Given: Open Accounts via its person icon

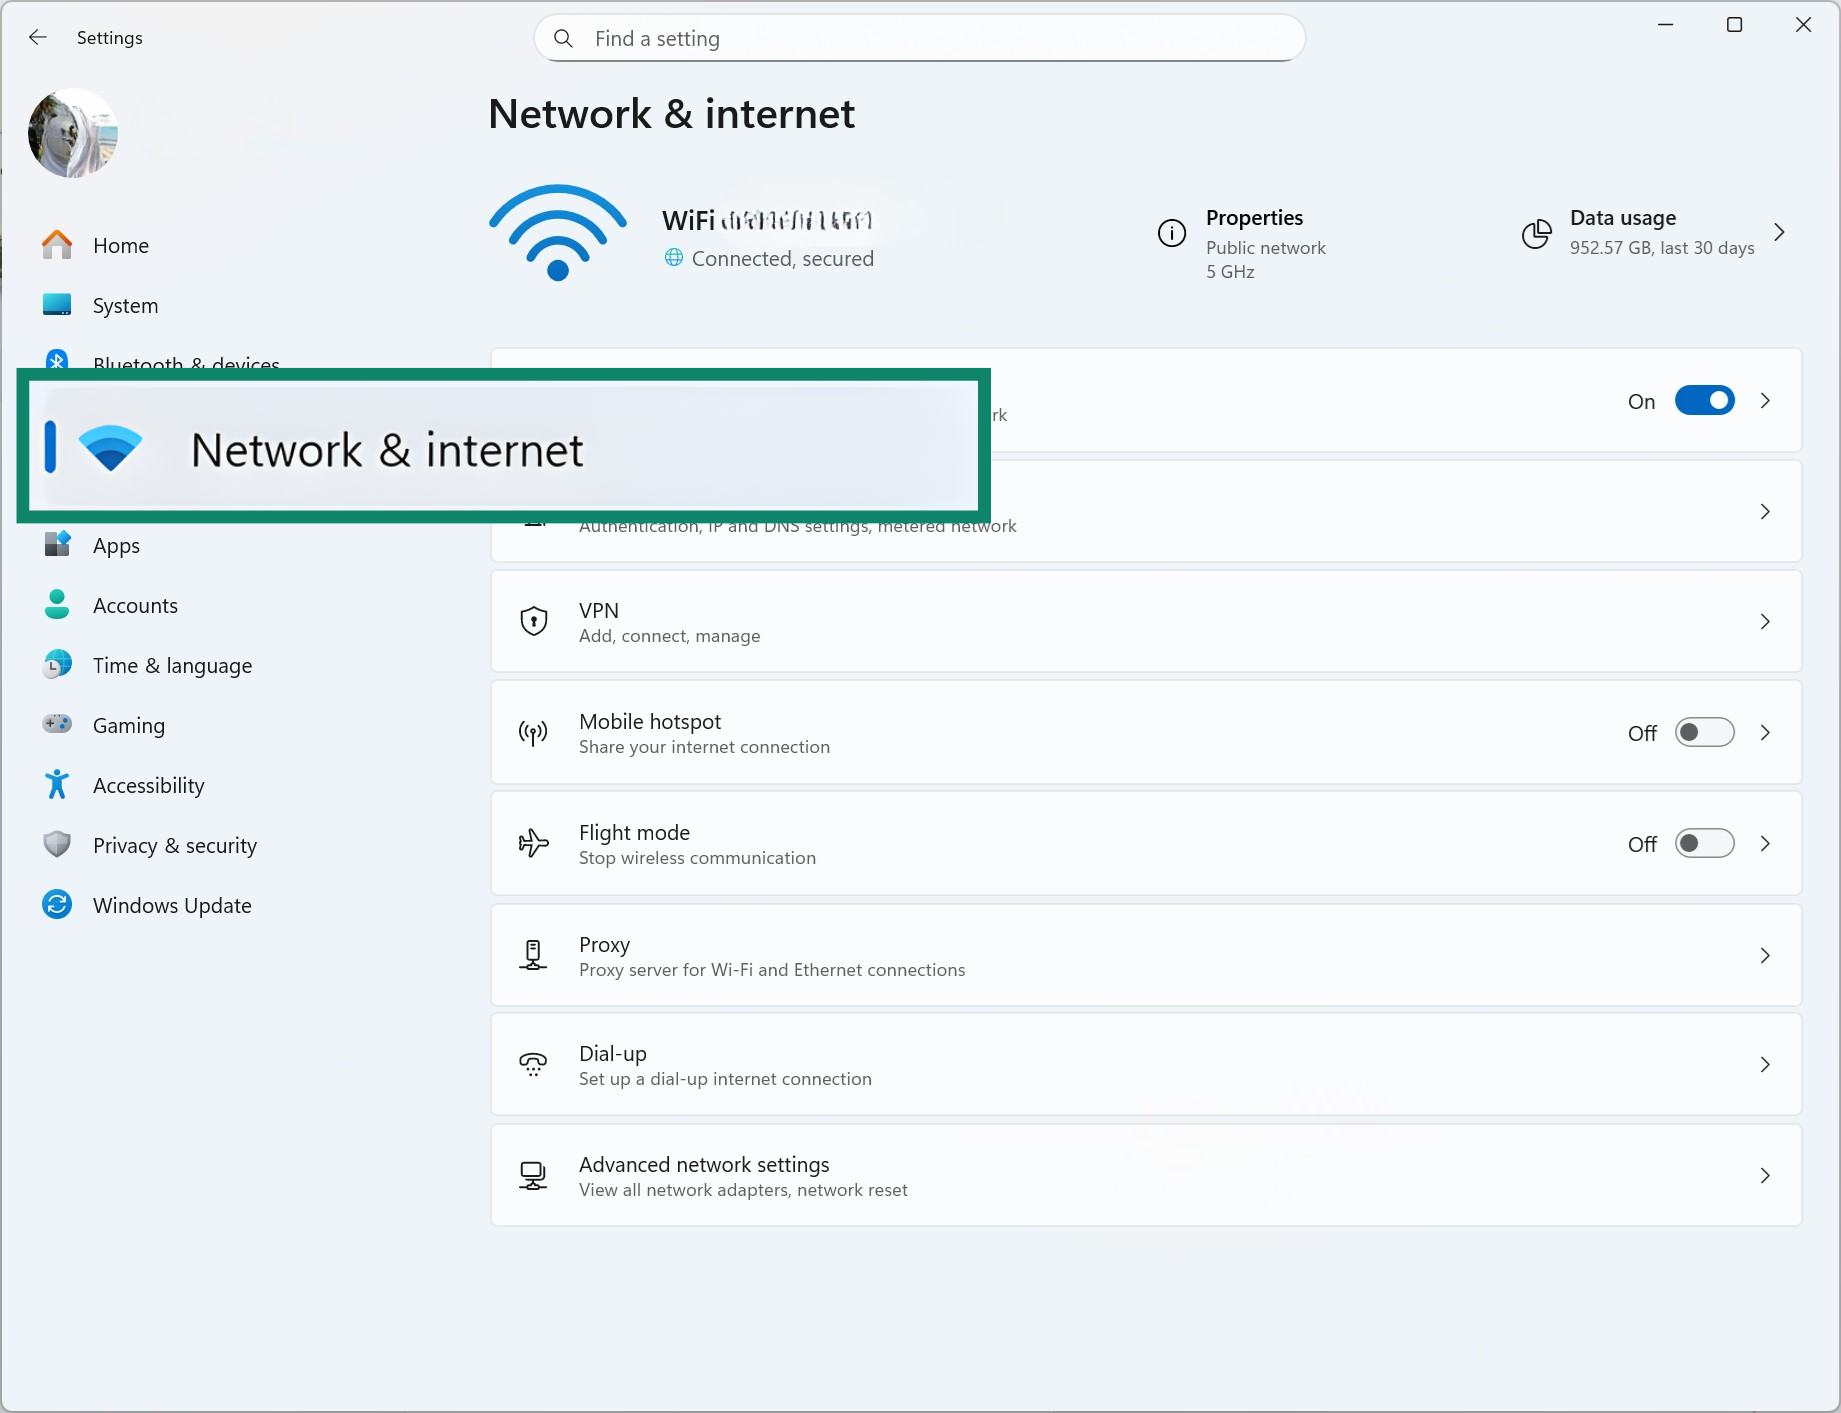Looking at the screenshot, I should [x=57, y=605].
